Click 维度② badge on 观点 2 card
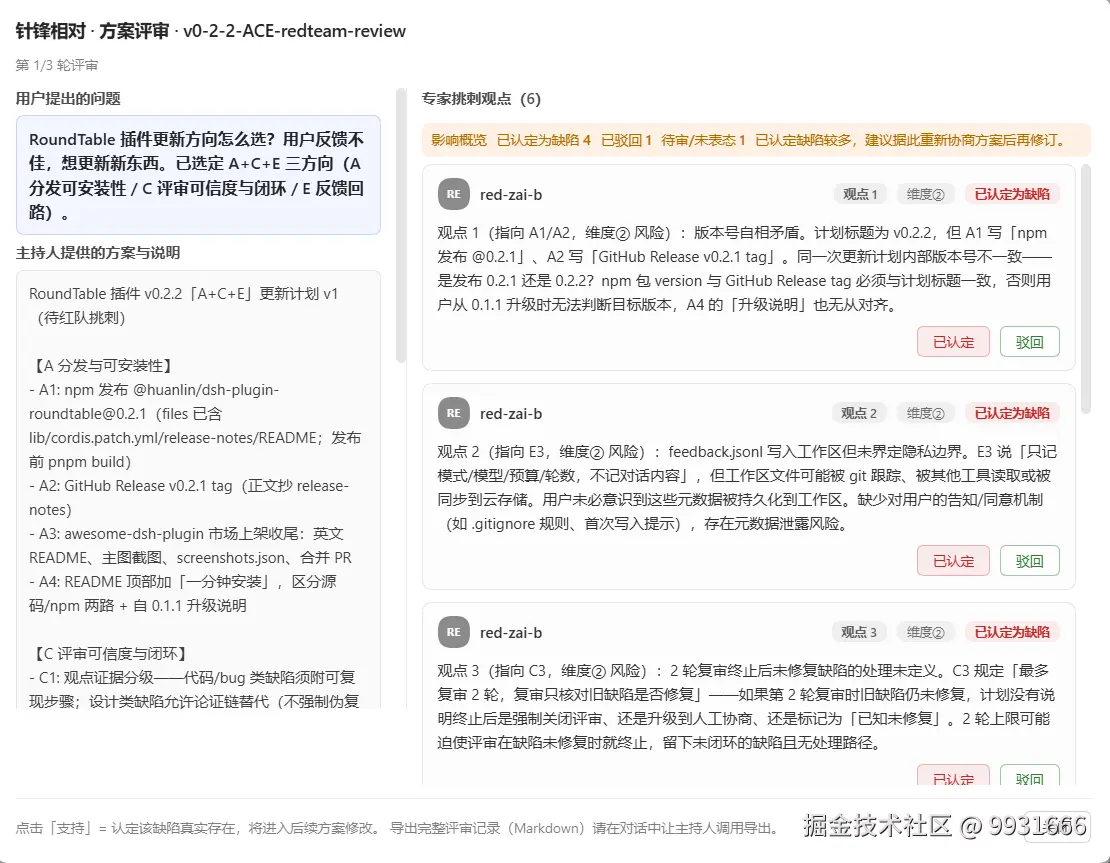Screen dimensions: 1110x863 pos(925,413)
